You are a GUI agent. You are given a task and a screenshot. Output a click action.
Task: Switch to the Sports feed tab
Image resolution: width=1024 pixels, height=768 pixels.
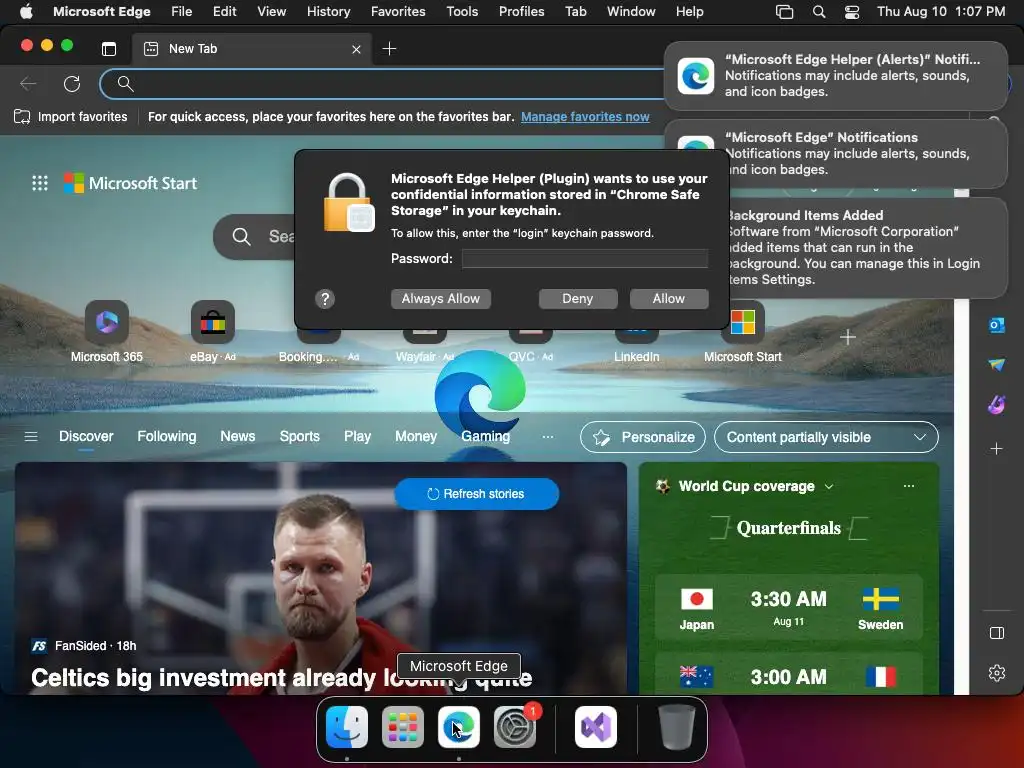[300, 436]
